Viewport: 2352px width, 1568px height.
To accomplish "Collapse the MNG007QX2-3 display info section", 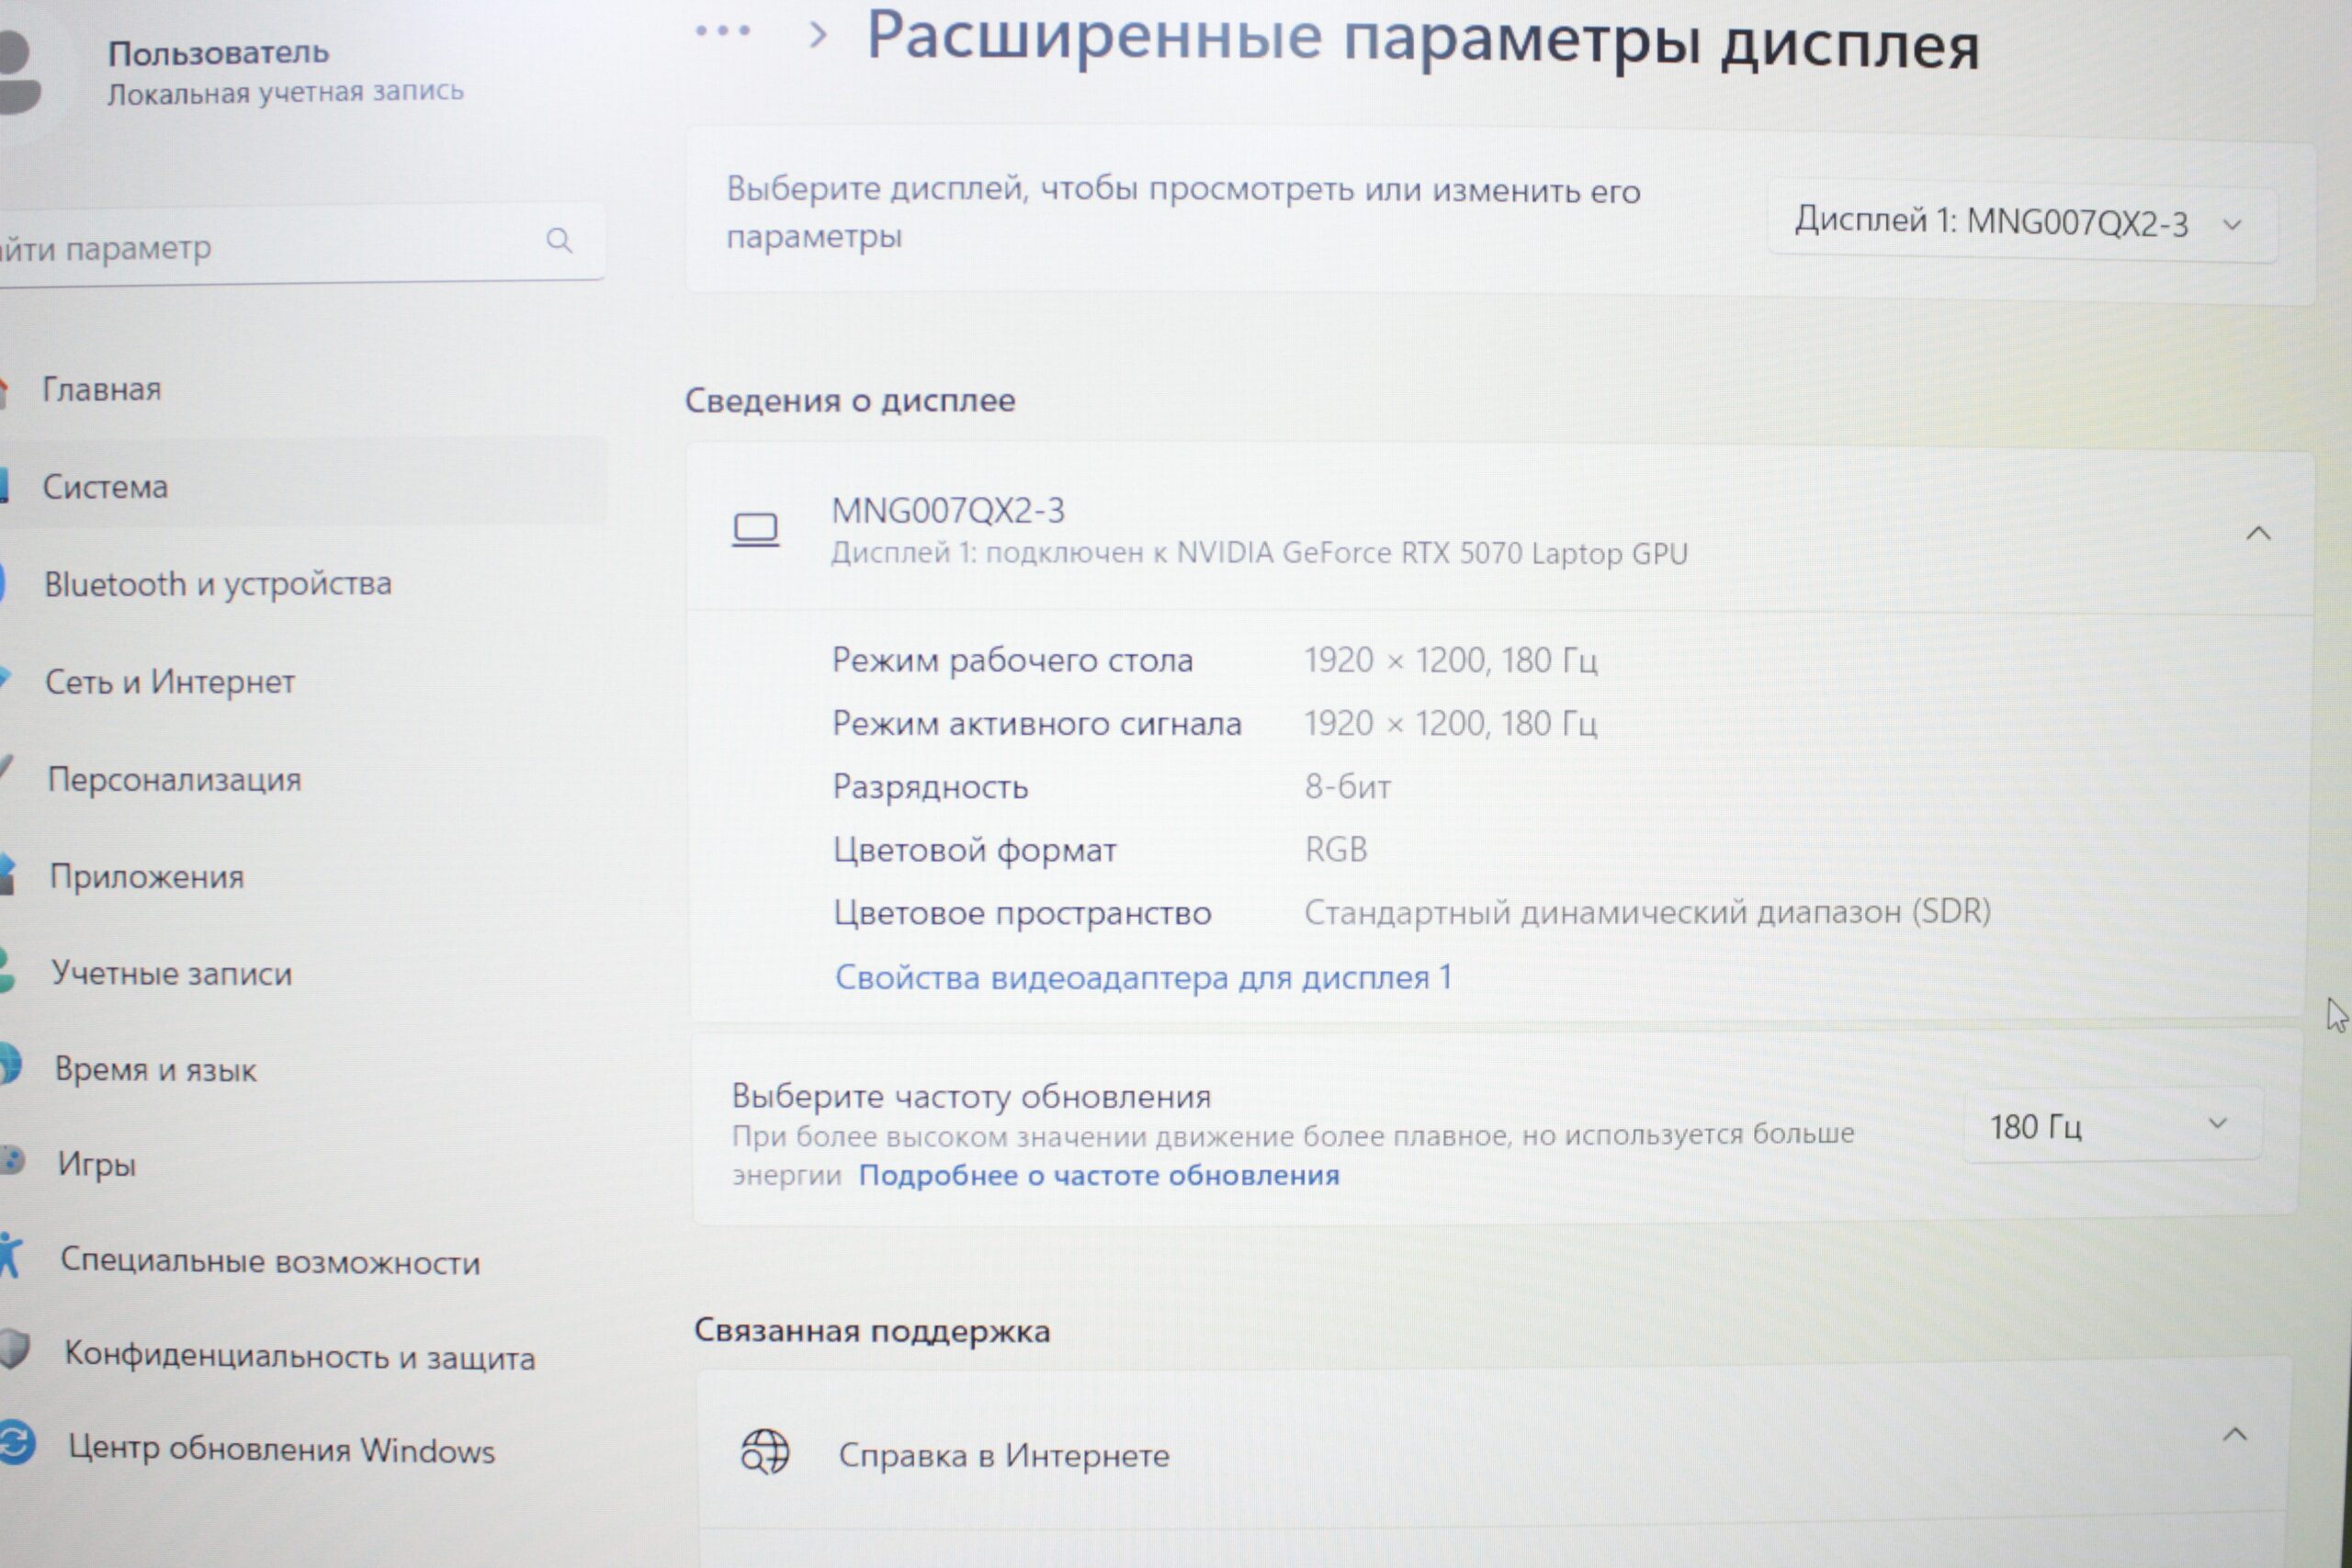I will point(2258,534).
